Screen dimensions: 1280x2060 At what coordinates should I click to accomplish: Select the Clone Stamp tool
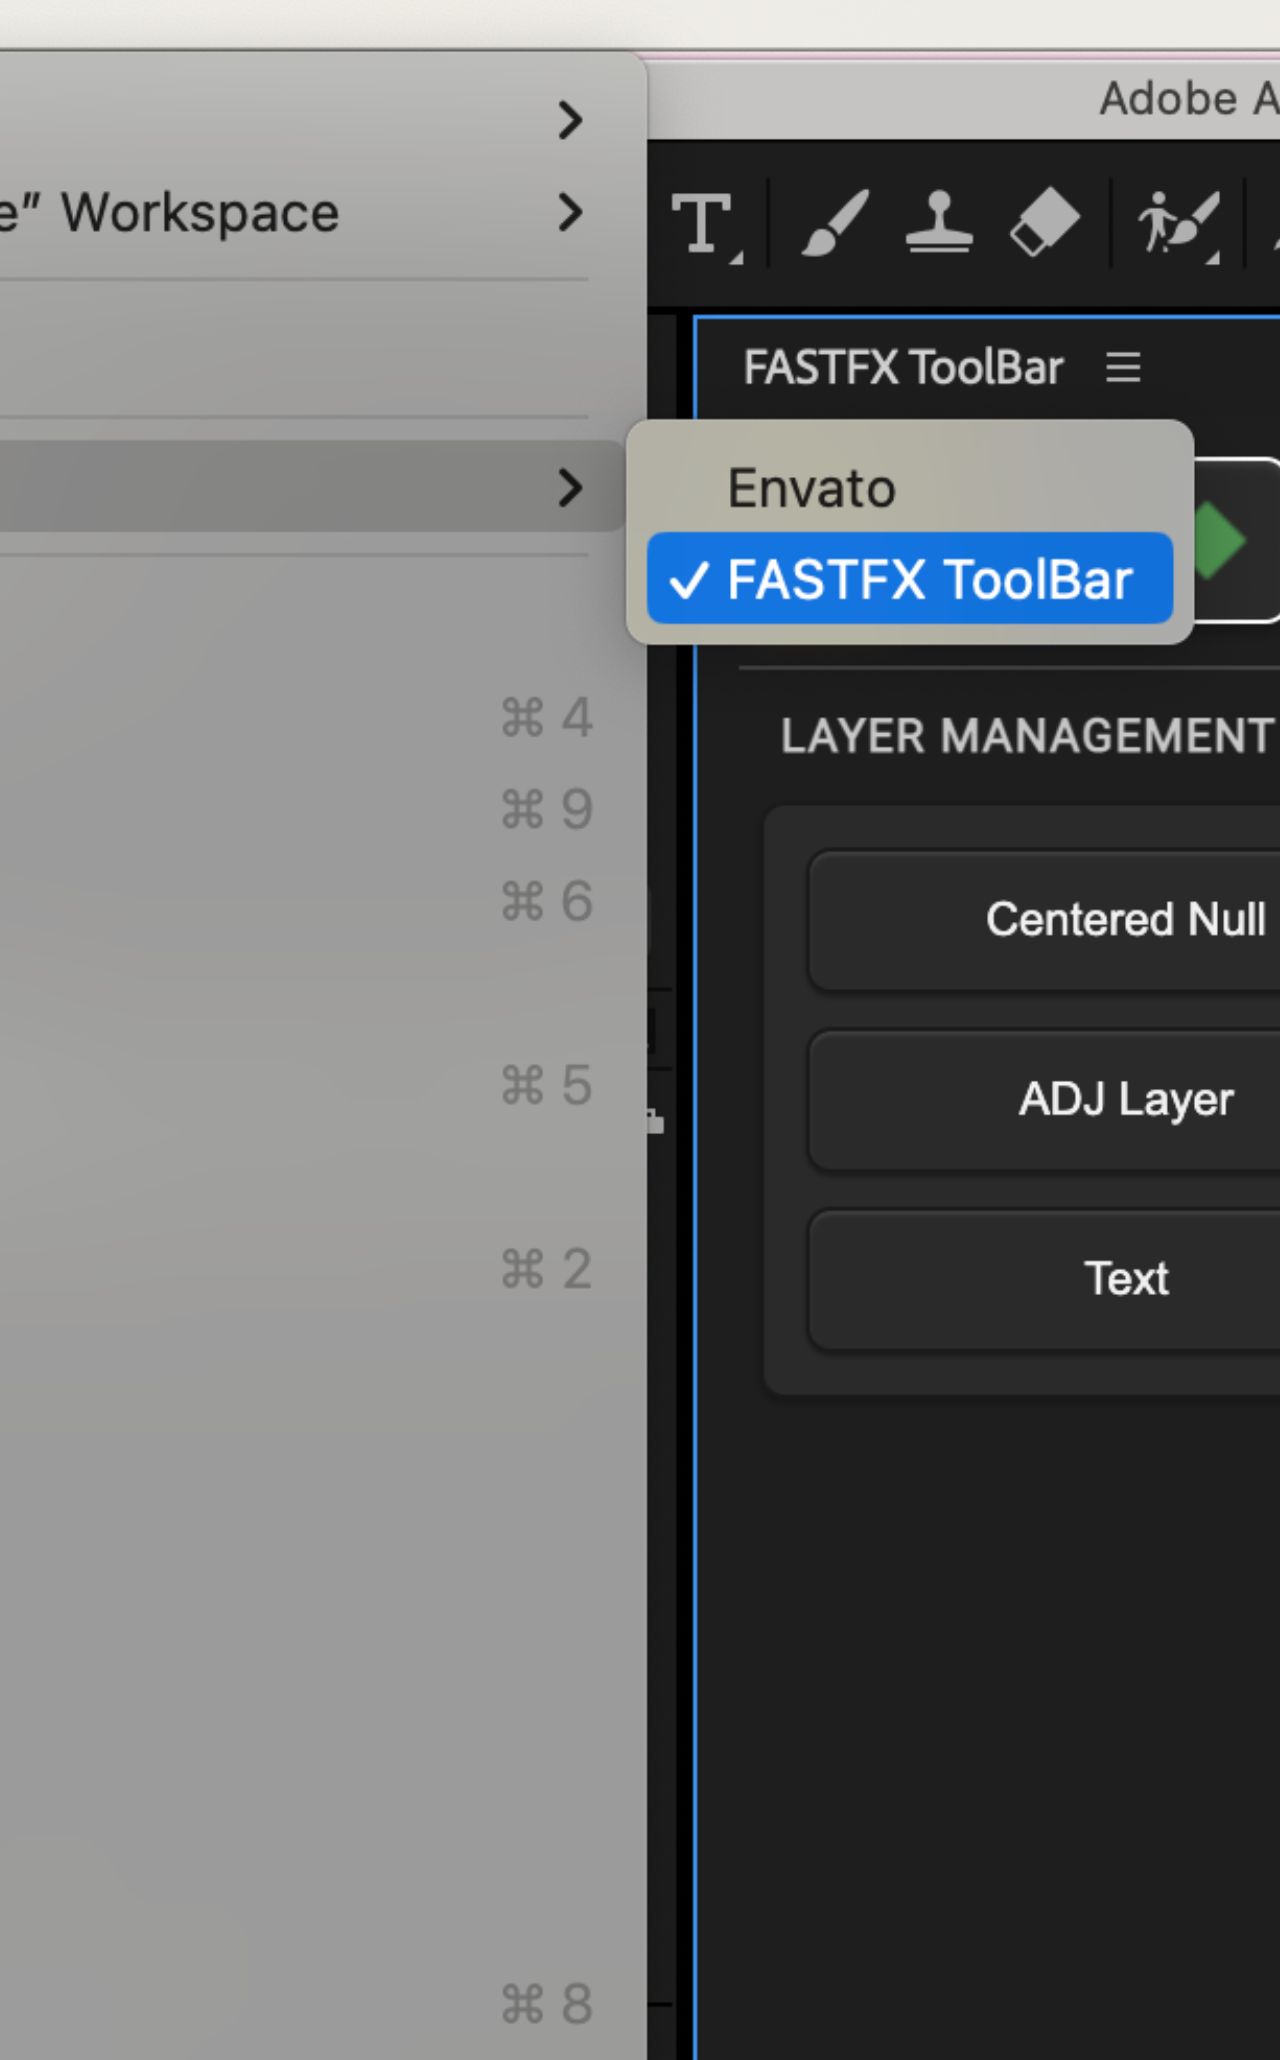pos(939,221)
